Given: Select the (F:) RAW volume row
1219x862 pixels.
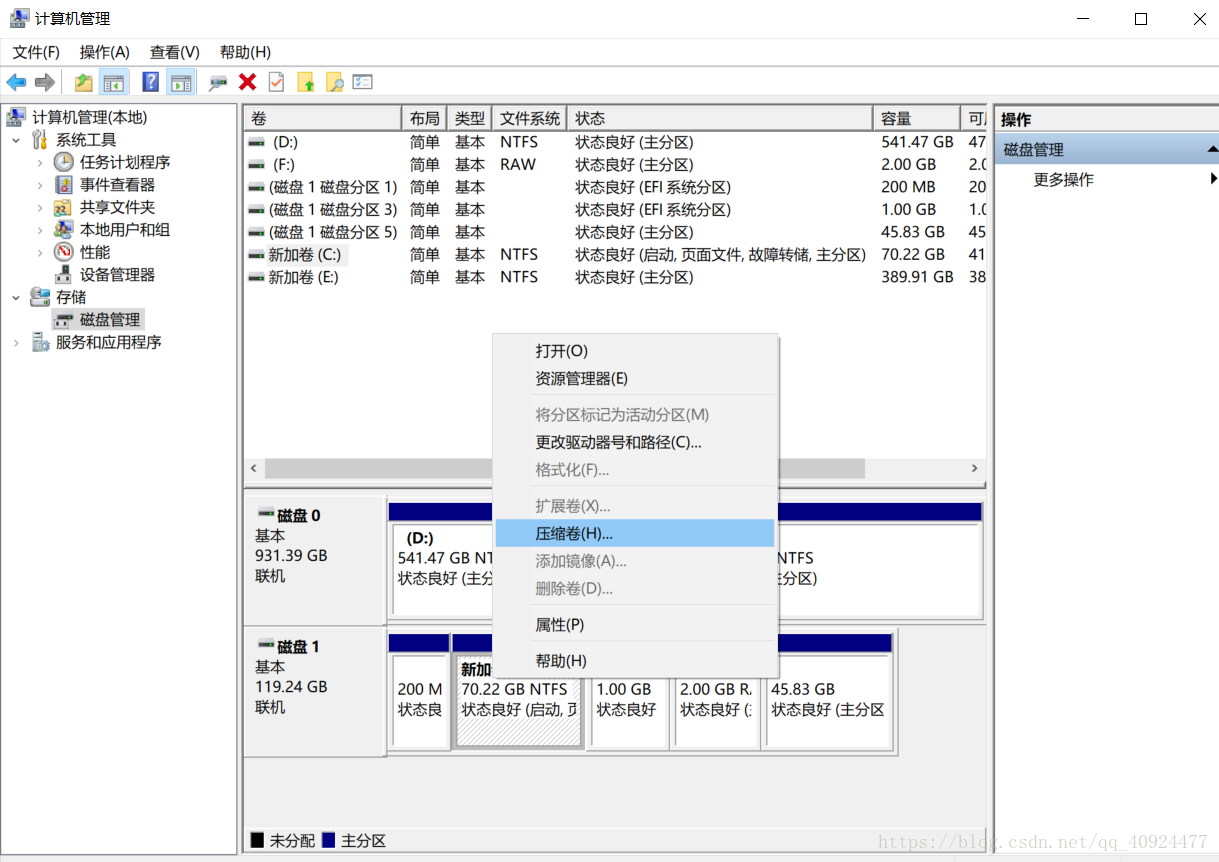Looking at the screenshot, I should 615,165.
